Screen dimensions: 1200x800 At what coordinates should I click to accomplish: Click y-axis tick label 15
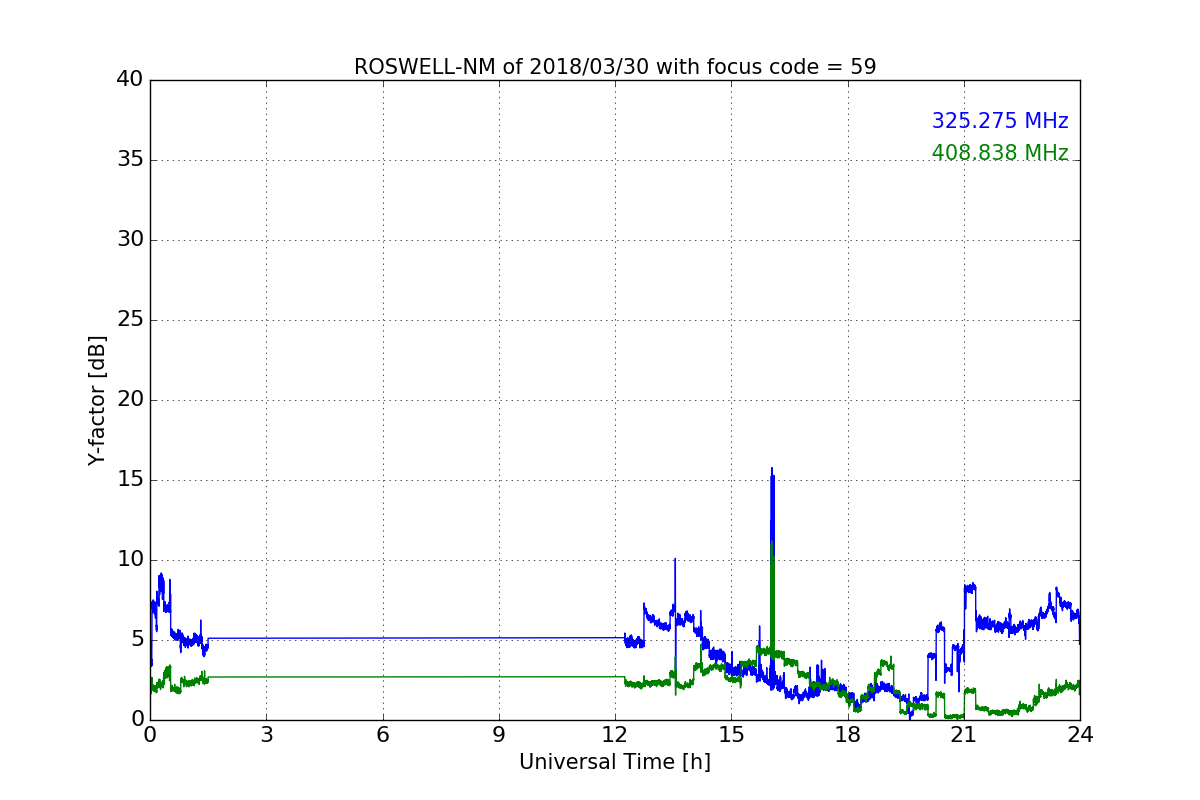point(130,480)
